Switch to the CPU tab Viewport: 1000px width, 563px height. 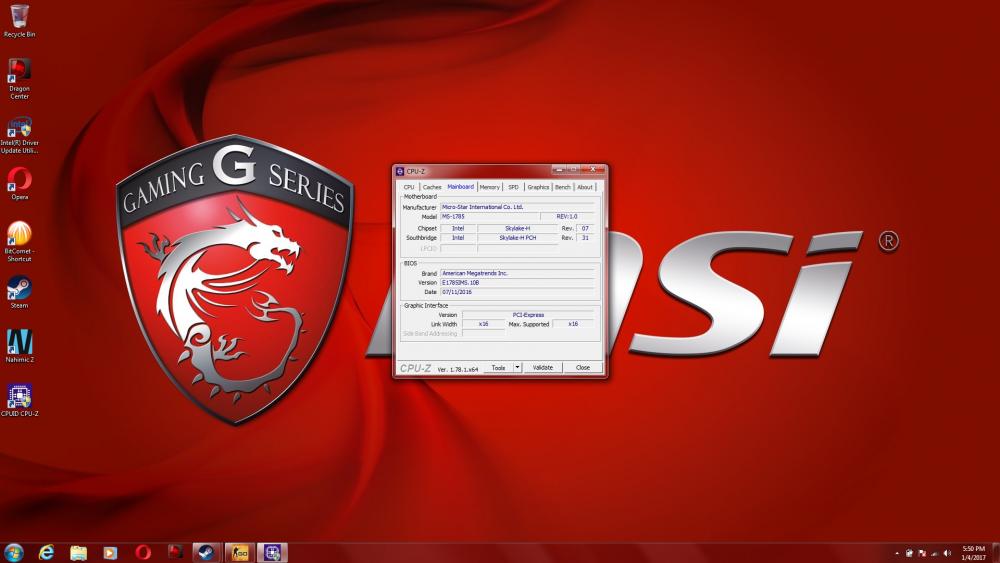point(409,187)
